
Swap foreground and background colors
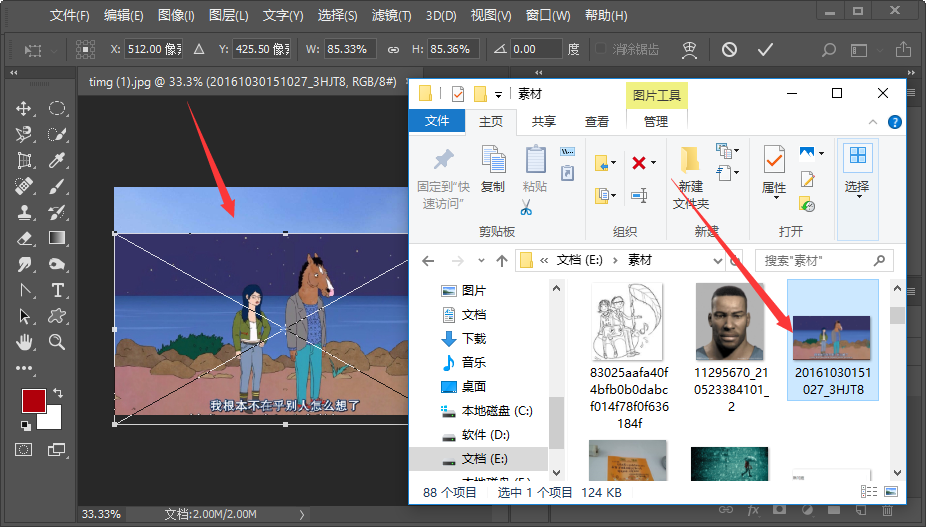click(x=57, y=393)
